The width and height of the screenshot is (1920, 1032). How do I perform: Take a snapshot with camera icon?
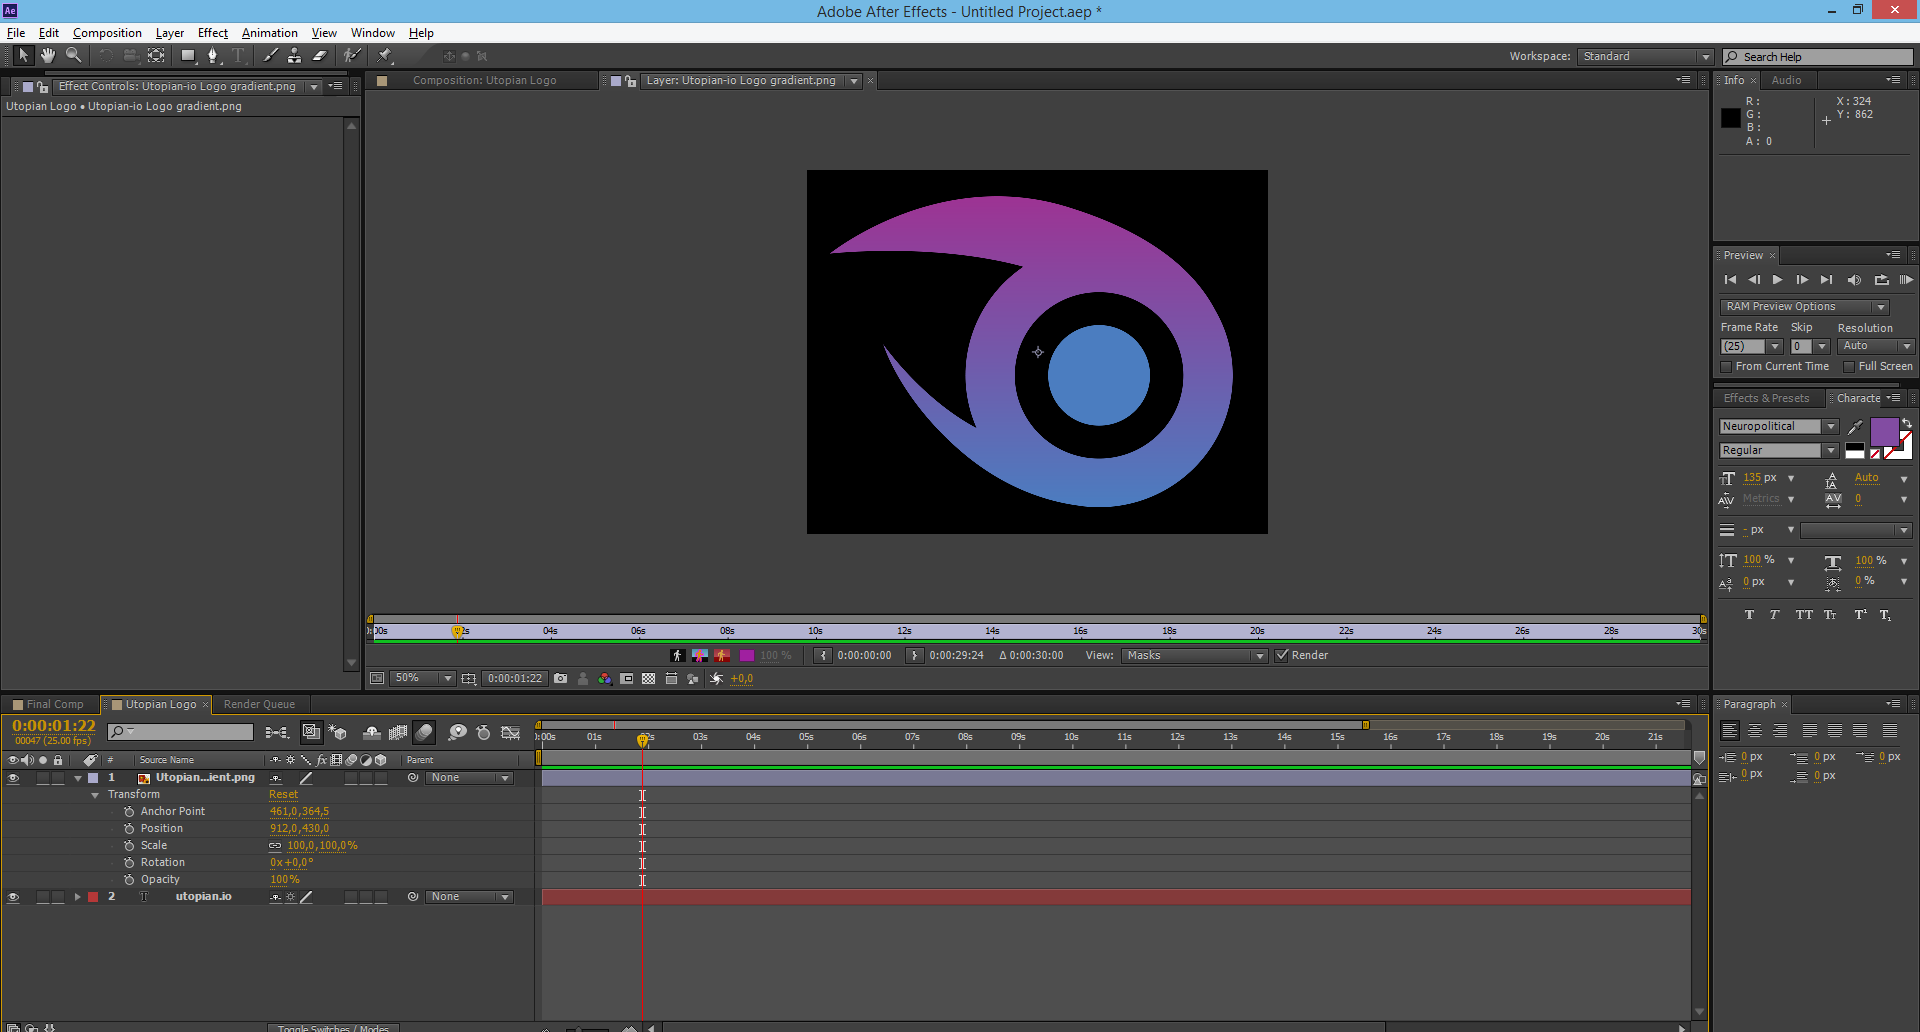coord(561,679)
